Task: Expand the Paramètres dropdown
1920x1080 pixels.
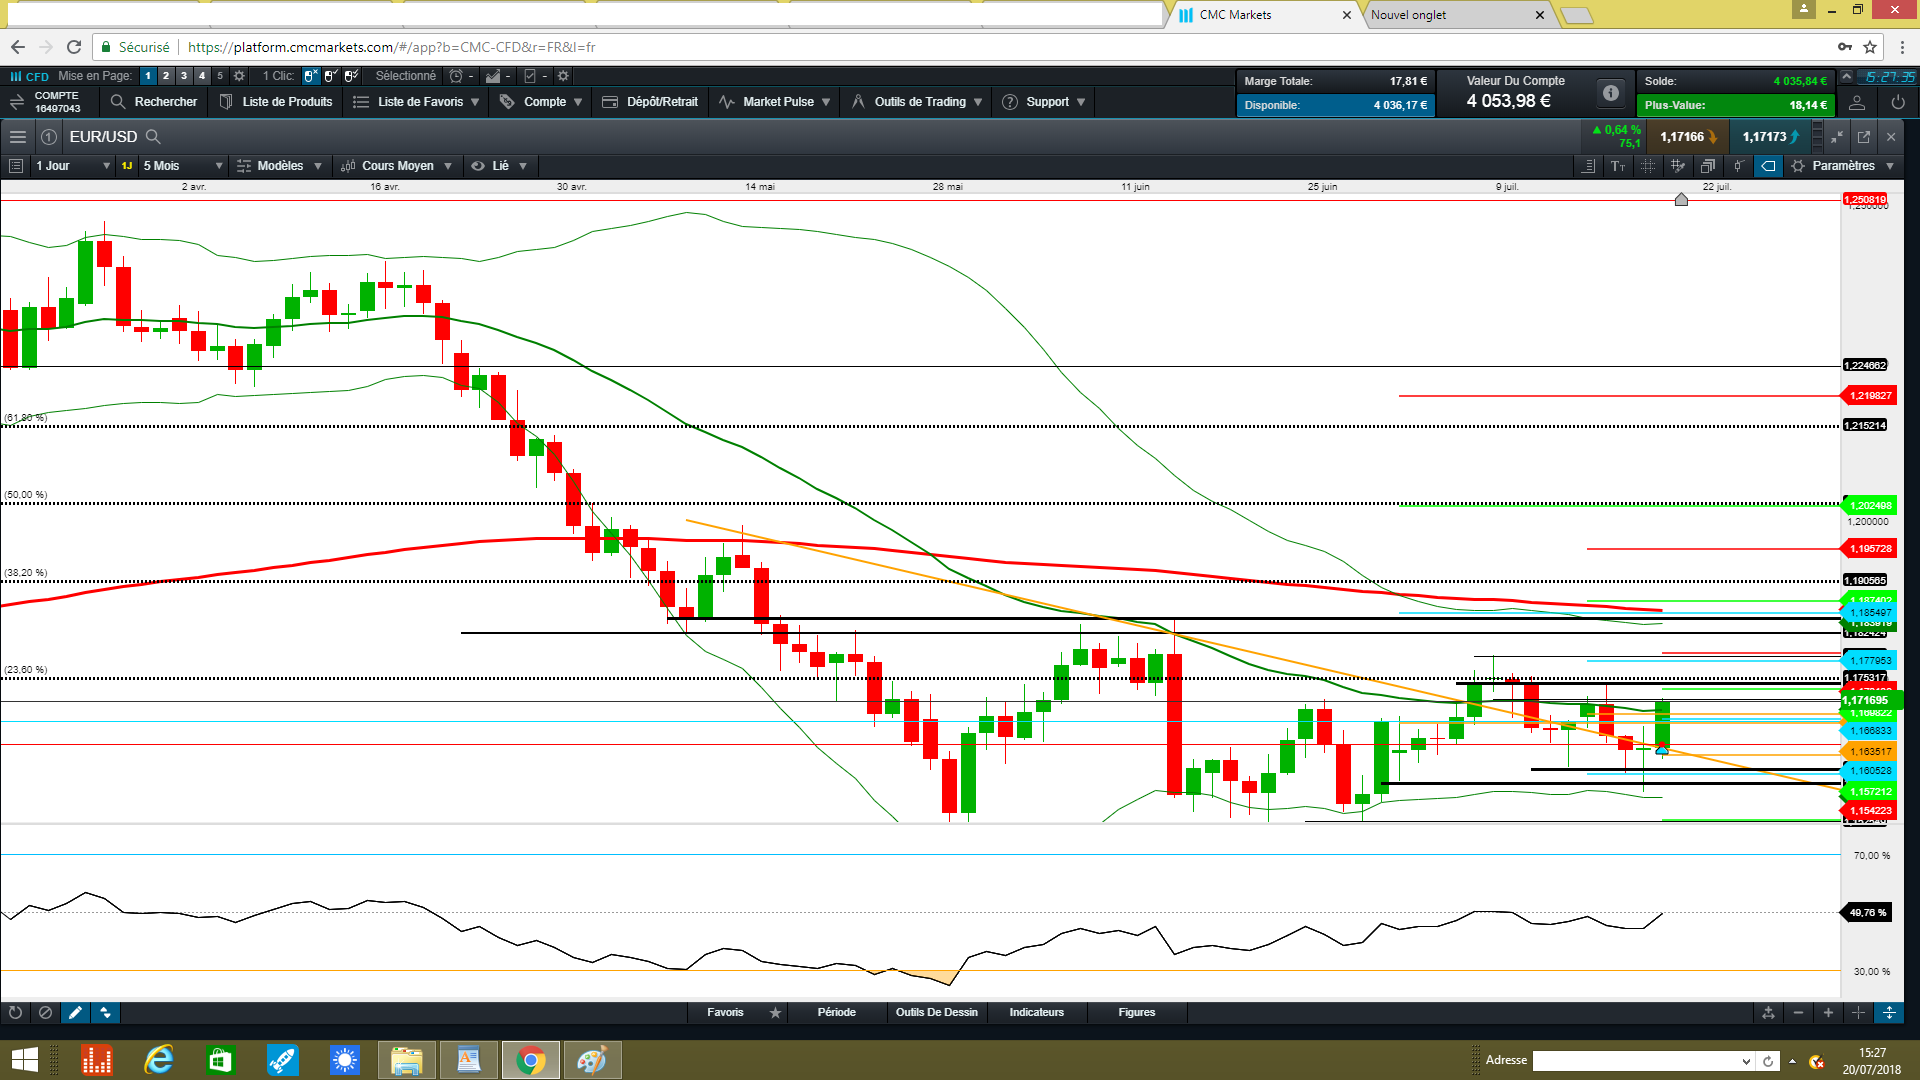Action: pyautogui.click(x=1845, y=166)
